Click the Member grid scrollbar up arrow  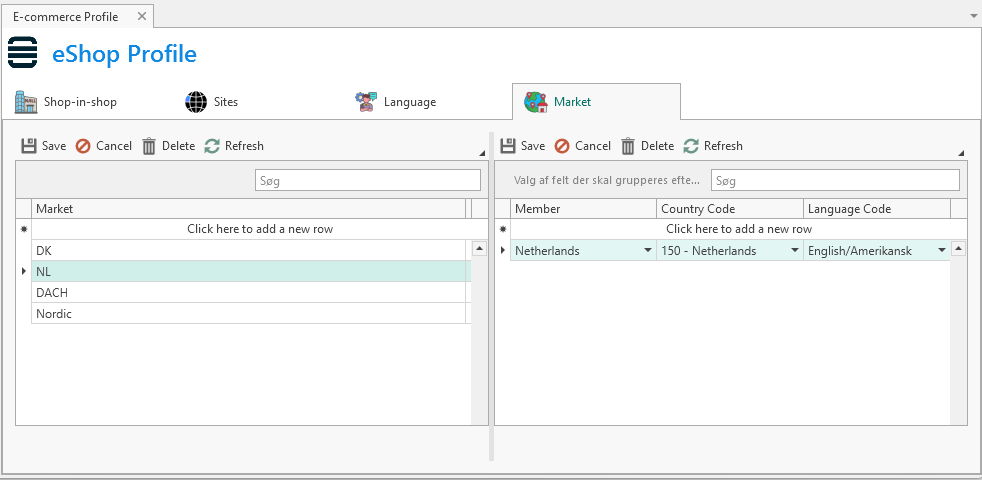point(958,249)
